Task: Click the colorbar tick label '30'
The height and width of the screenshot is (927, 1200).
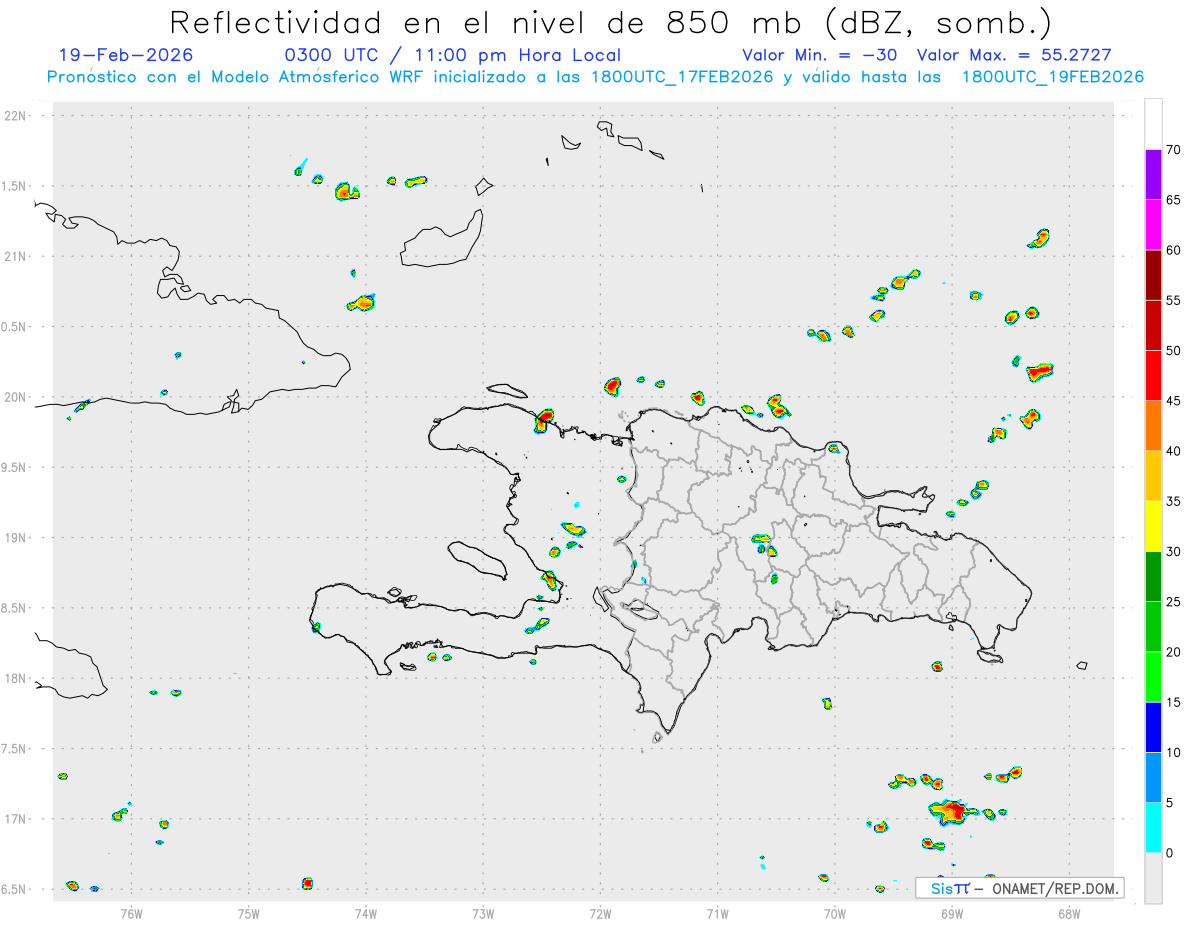Action: (1175, 552)
